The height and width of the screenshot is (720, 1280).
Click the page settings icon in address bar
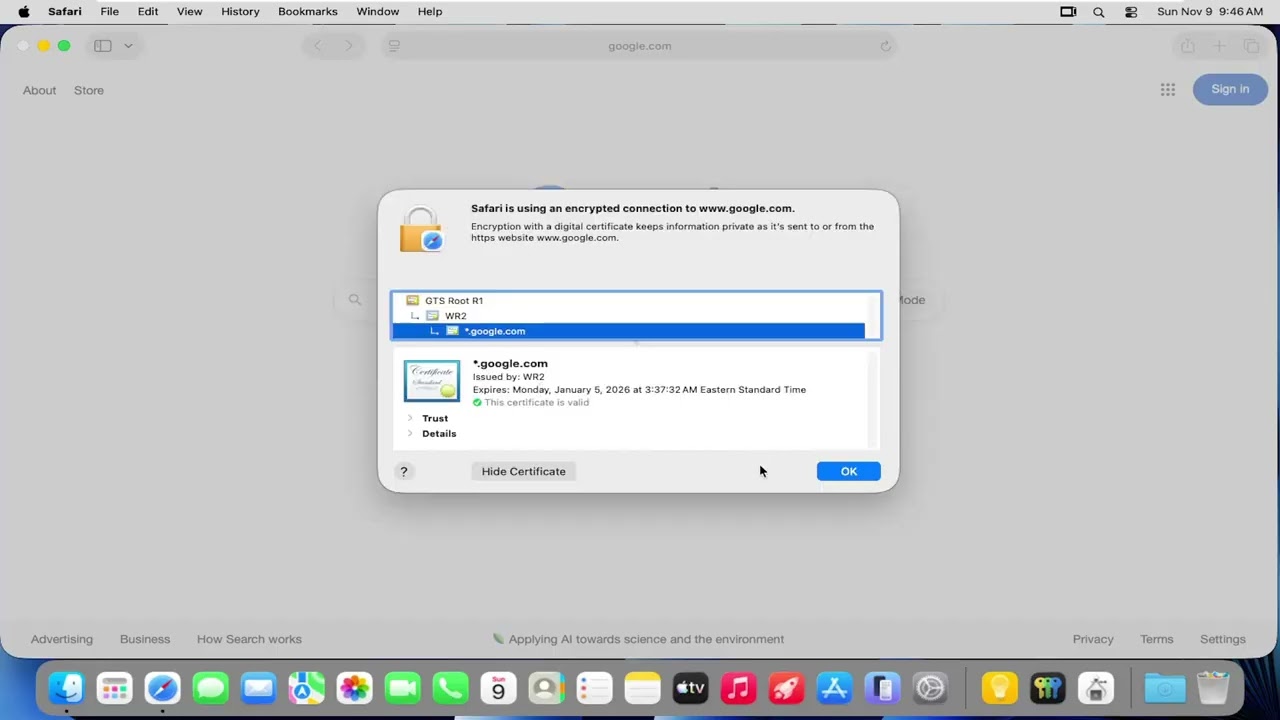[x=394, y=46]
